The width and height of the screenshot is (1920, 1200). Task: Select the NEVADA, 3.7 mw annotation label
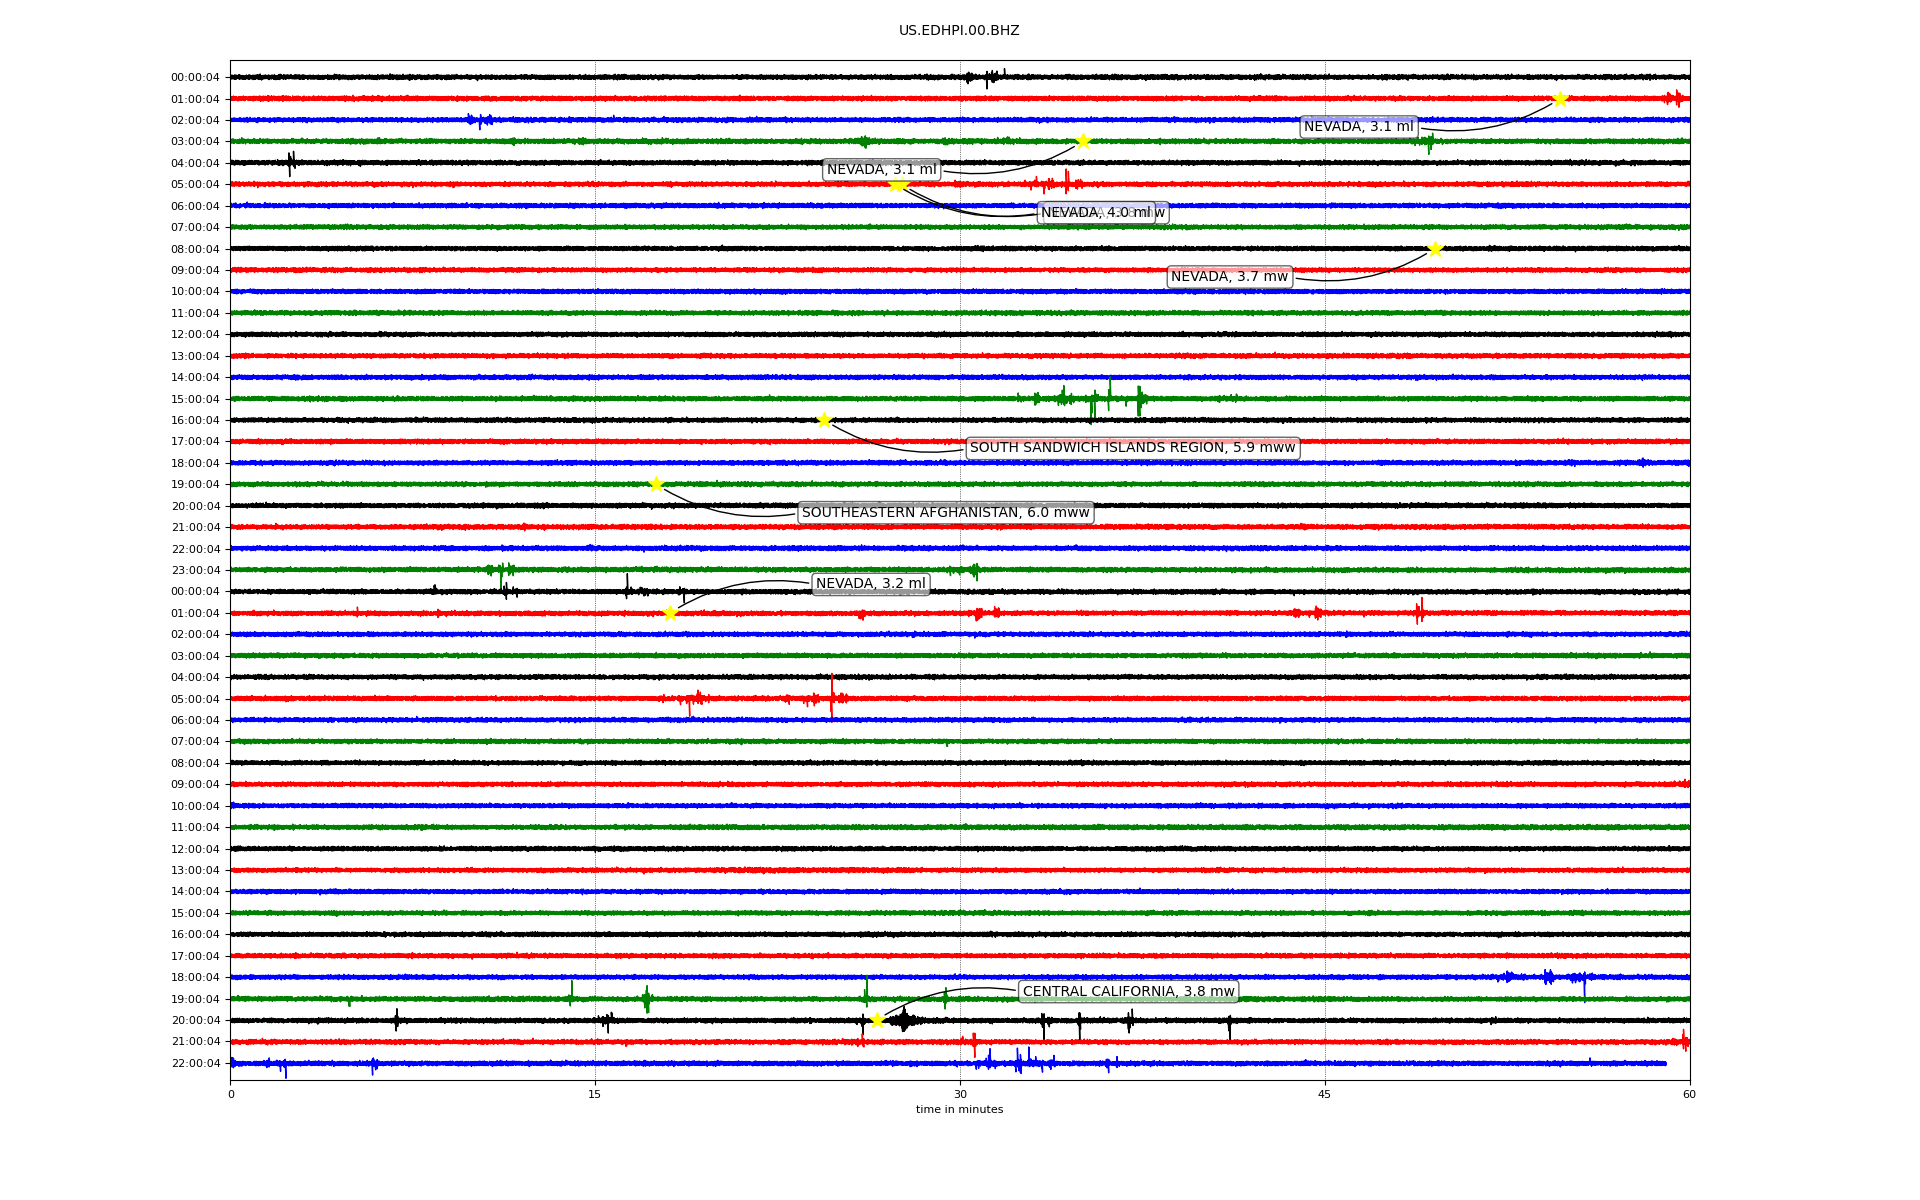(x=1230, y=277)
